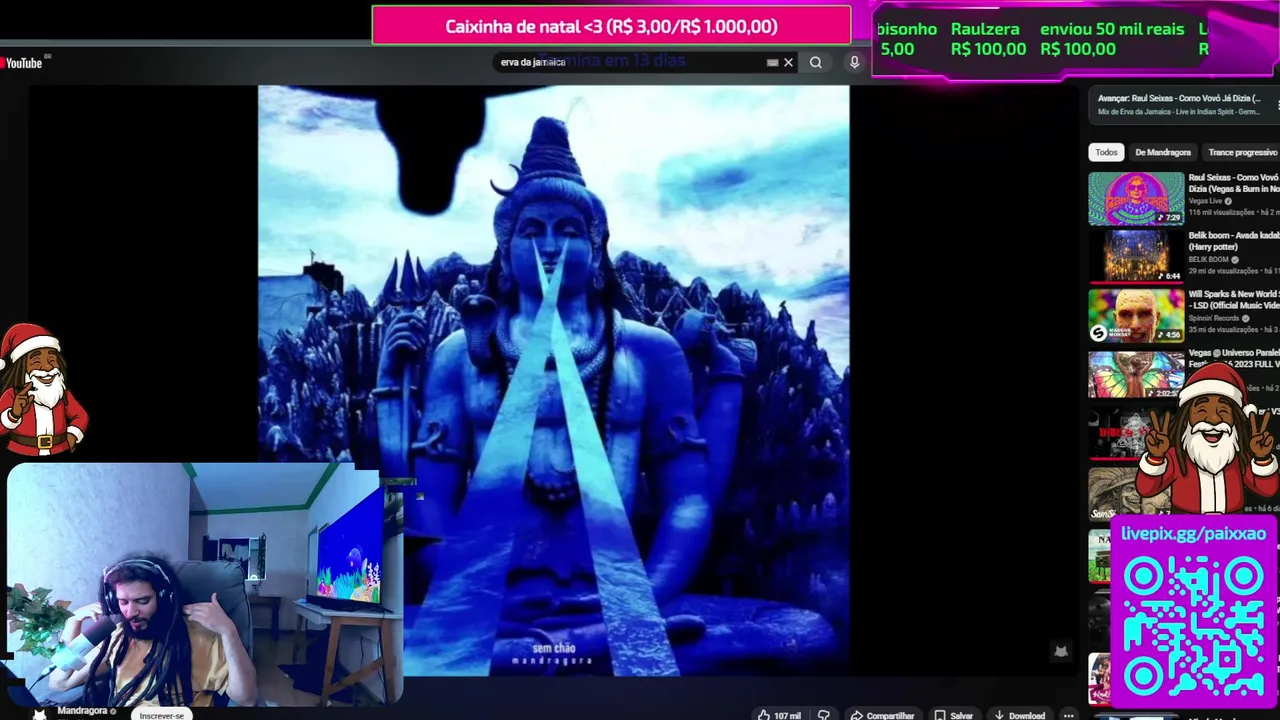Click 'Raulzera R$ 100,00' donation ticker
This screenshot has height=720, width=1280.
(x=988, y=39)
